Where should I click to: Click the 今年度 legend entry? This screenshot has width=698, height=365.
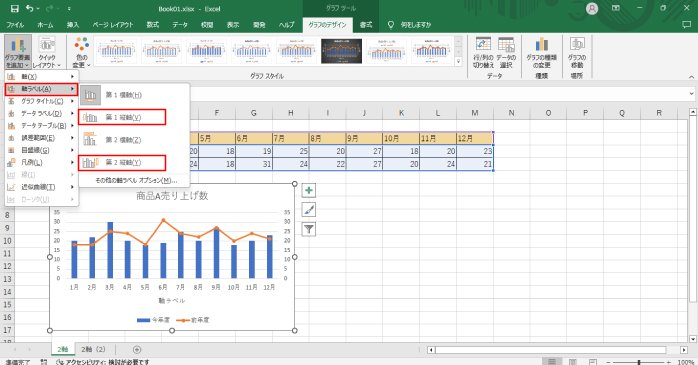coord(154,320)
